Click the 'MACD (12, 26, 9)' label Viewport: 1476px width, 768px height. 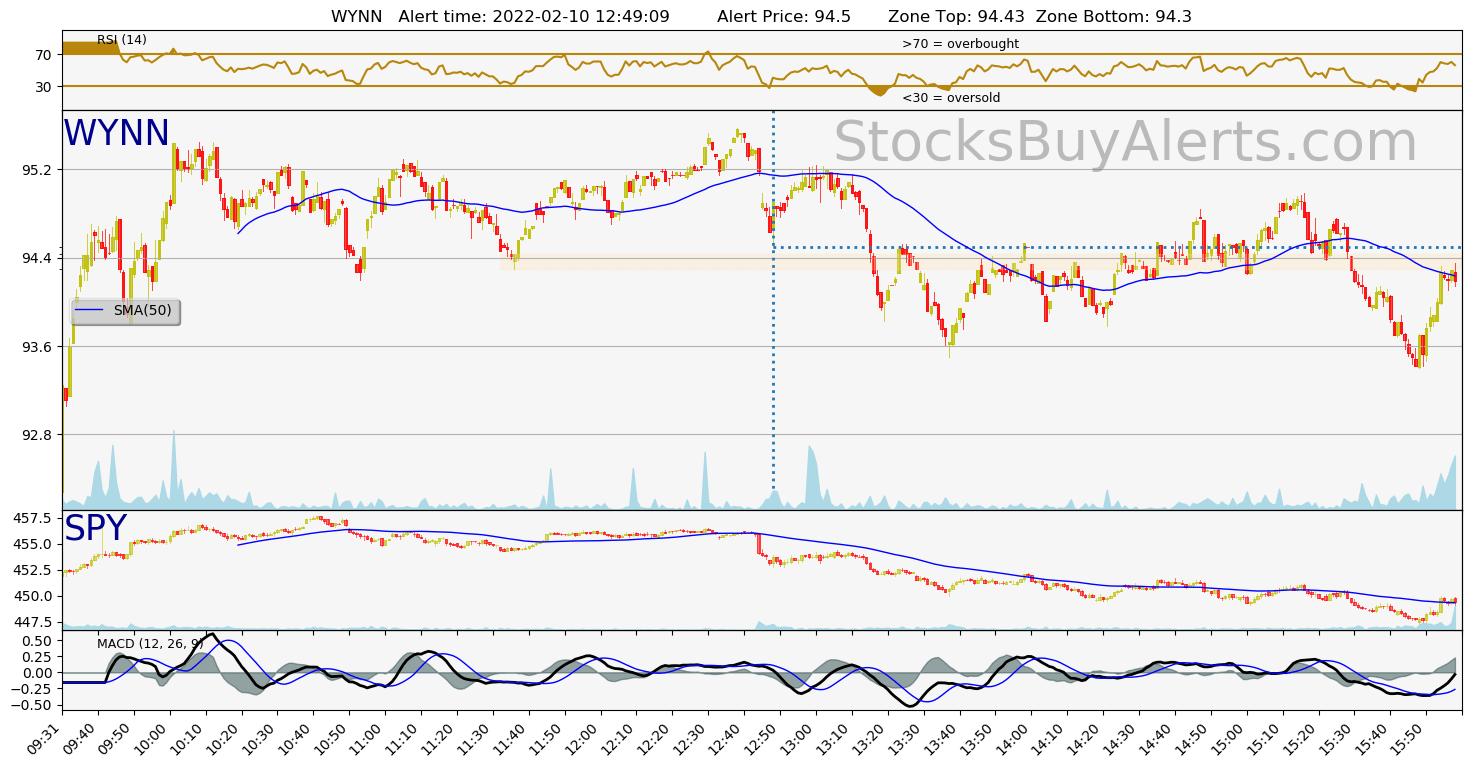pyautogui.click(x=150, y=643)
